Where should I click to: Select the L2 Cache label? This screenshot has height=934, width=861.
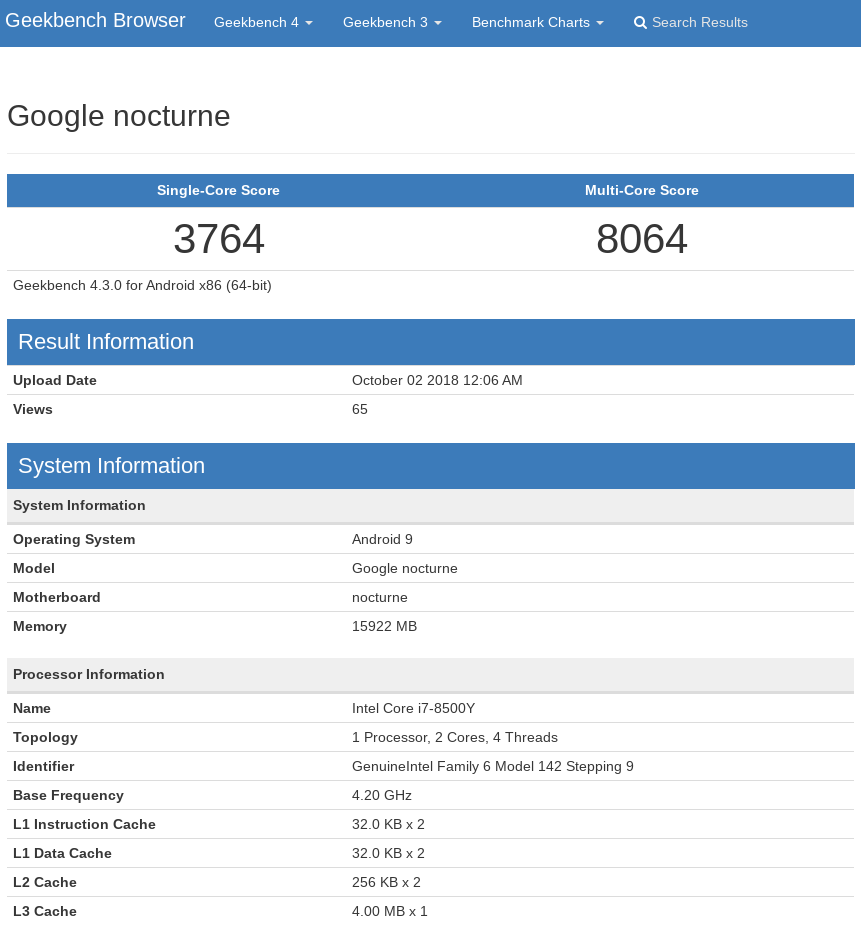click(45, 883)
